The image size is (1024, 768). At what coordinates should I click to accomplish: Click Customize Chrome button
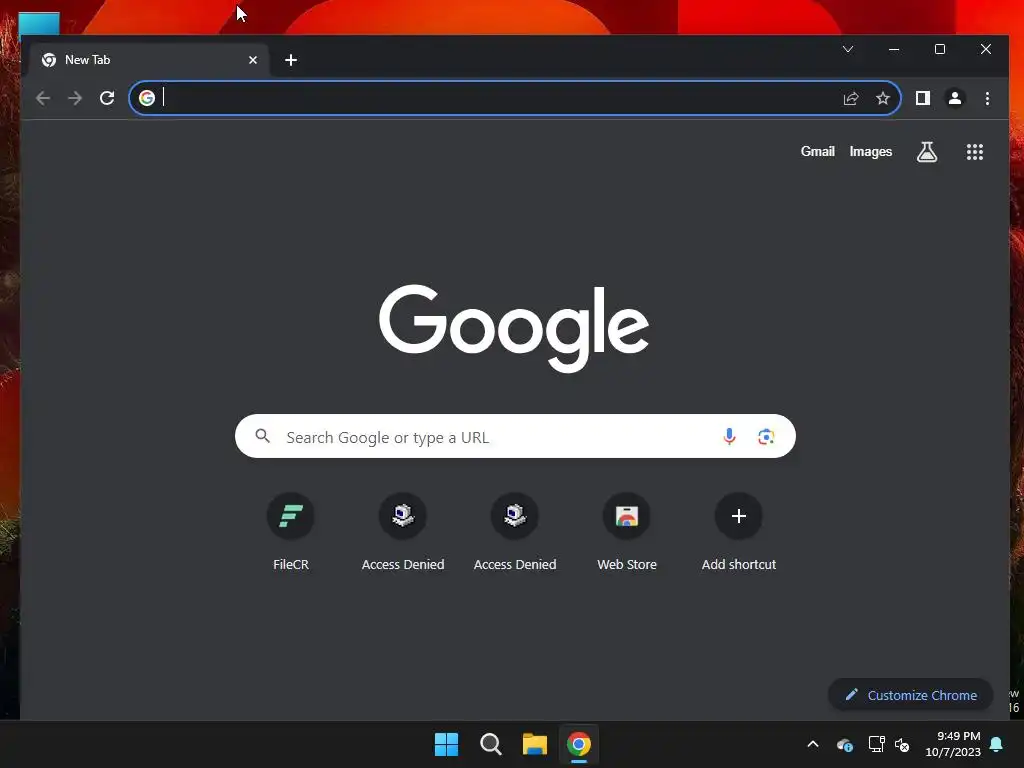(910, 695)
